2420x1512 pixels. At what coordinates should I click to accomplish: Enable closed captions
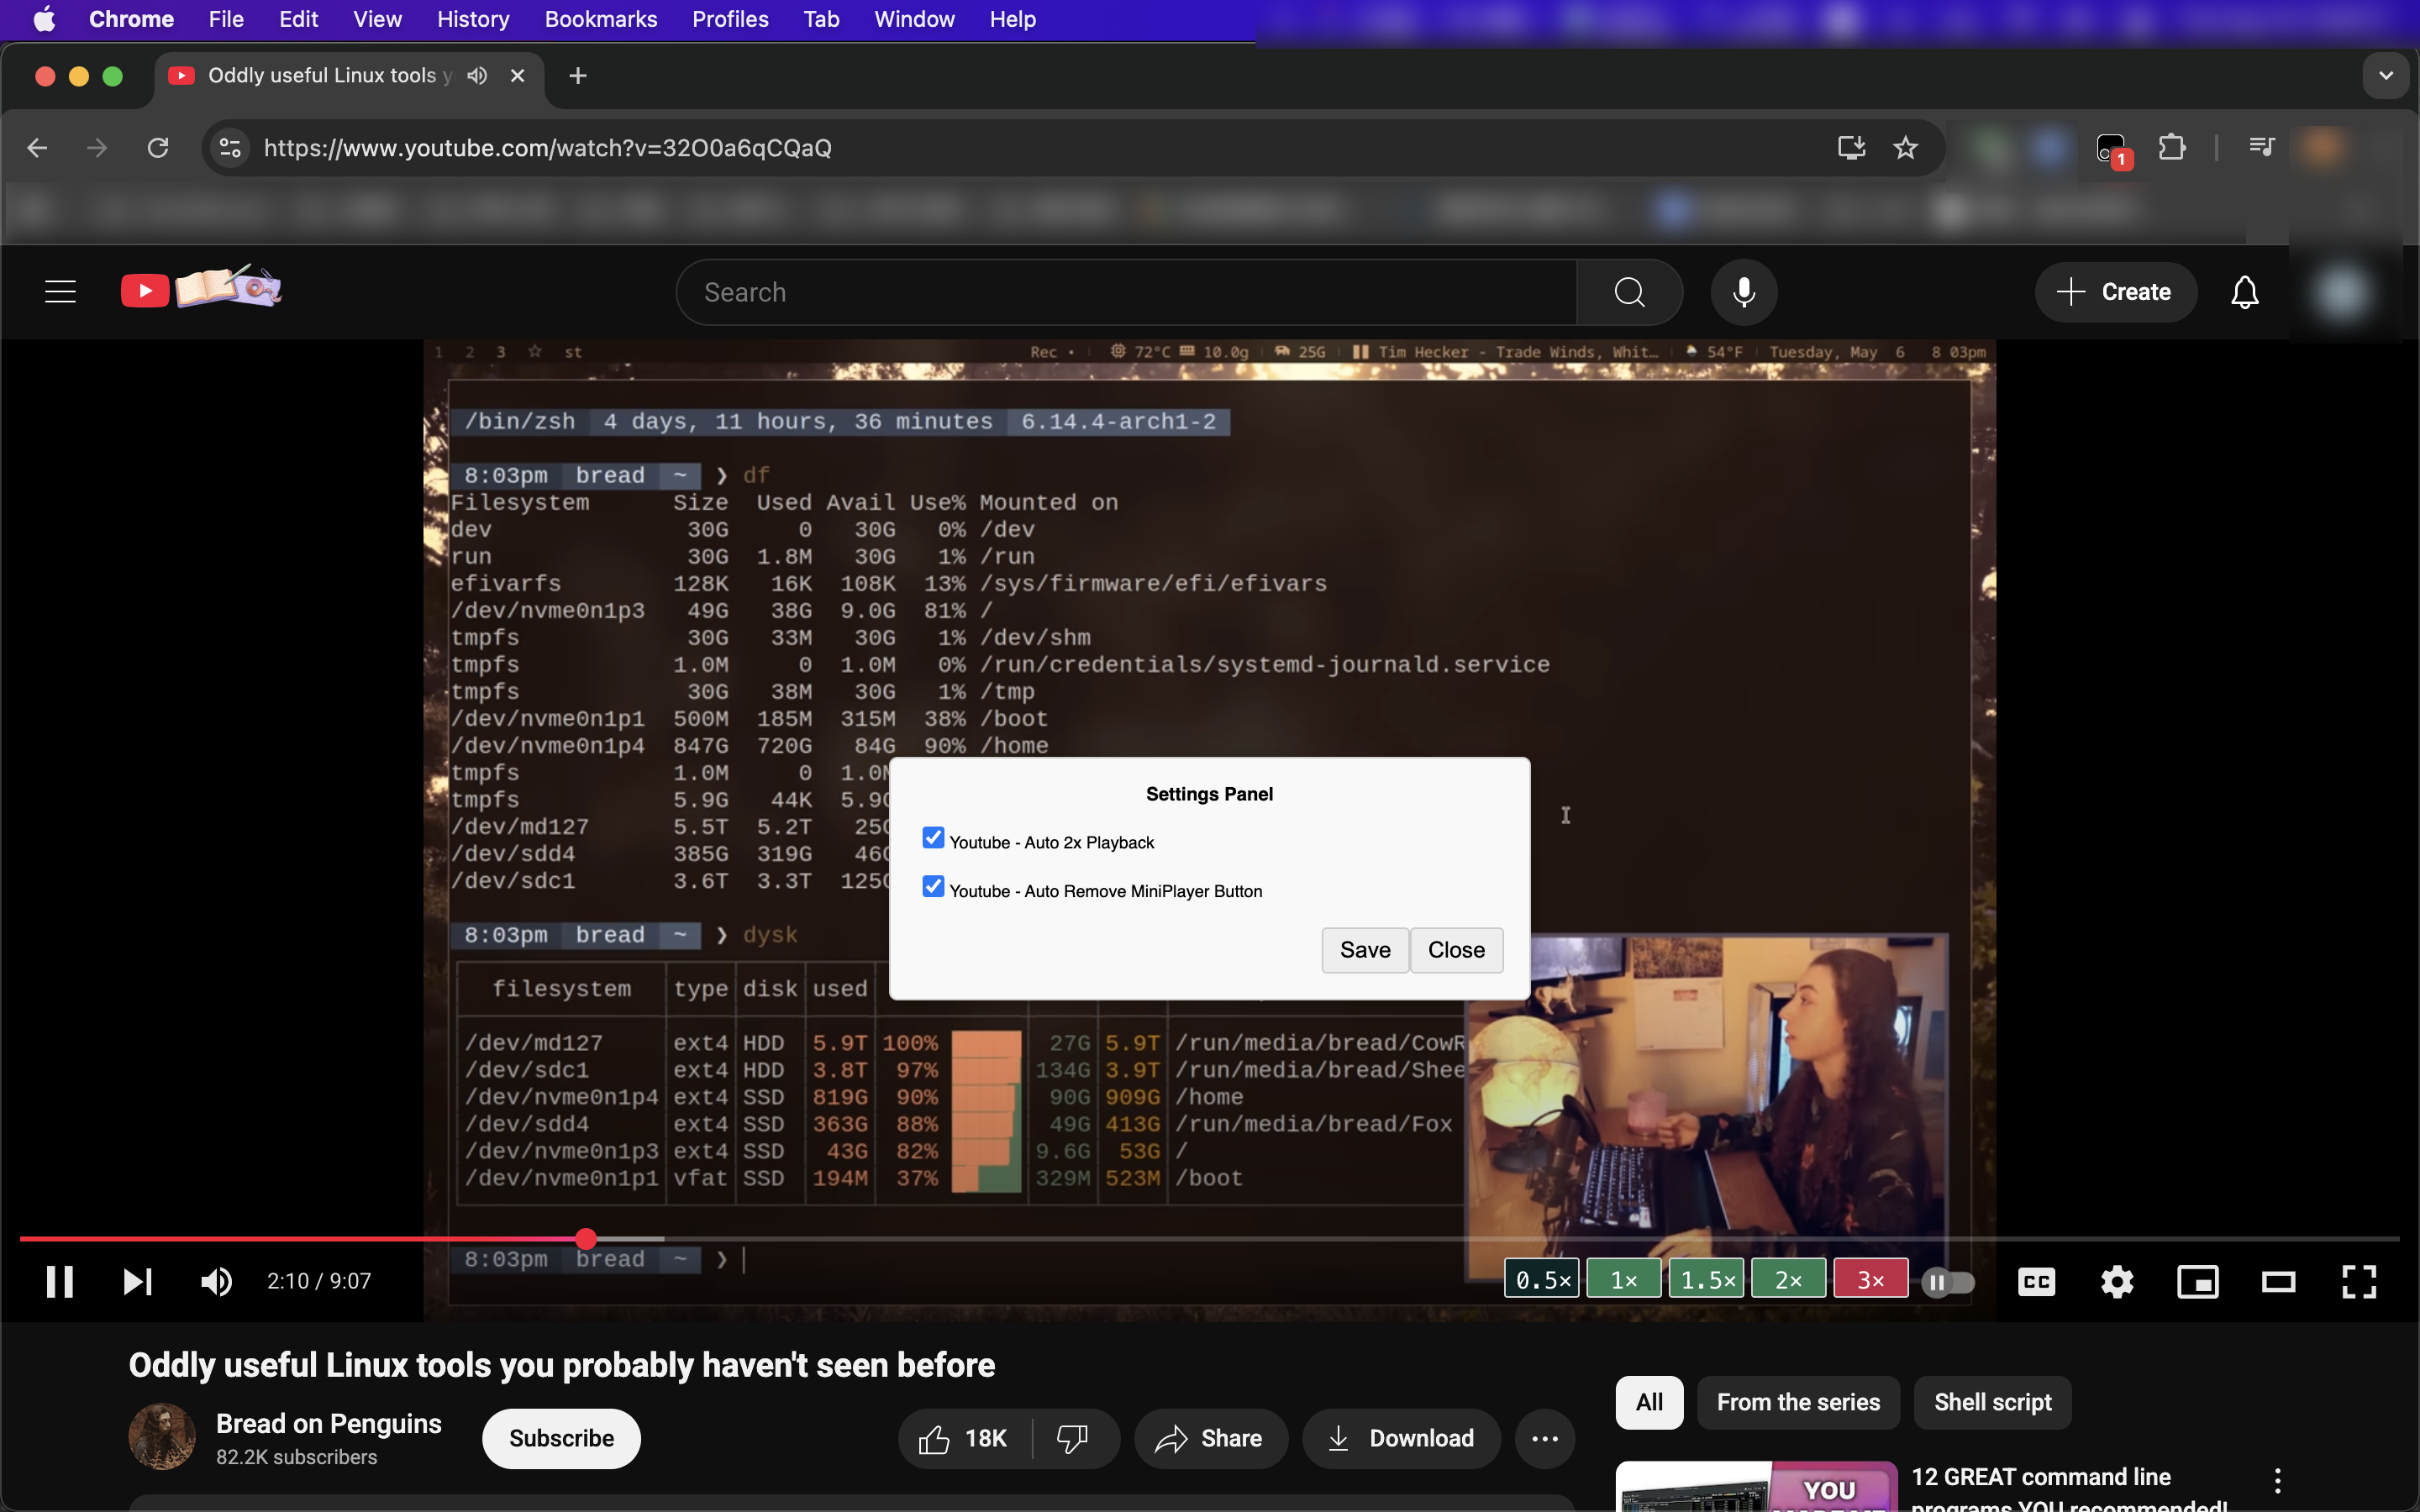click(2036, 1281)
